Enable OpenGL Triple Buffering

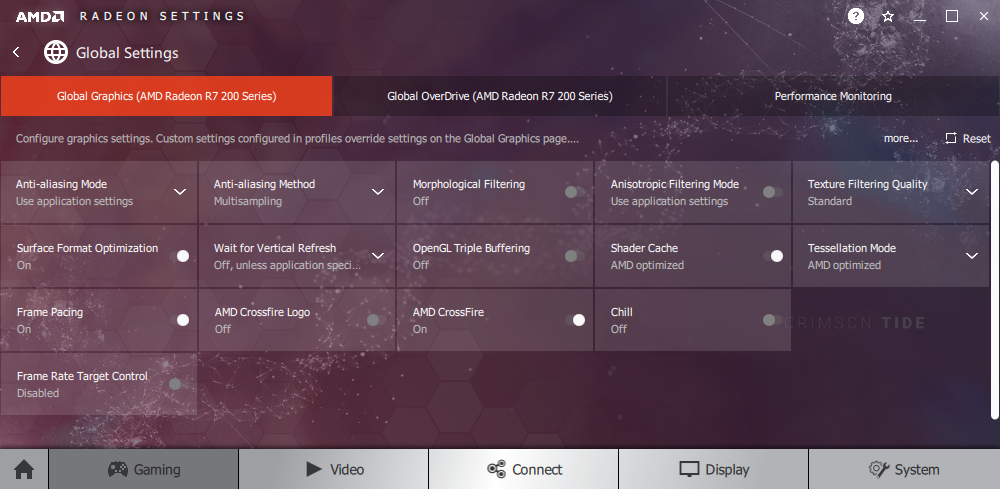tap(574, 256)
